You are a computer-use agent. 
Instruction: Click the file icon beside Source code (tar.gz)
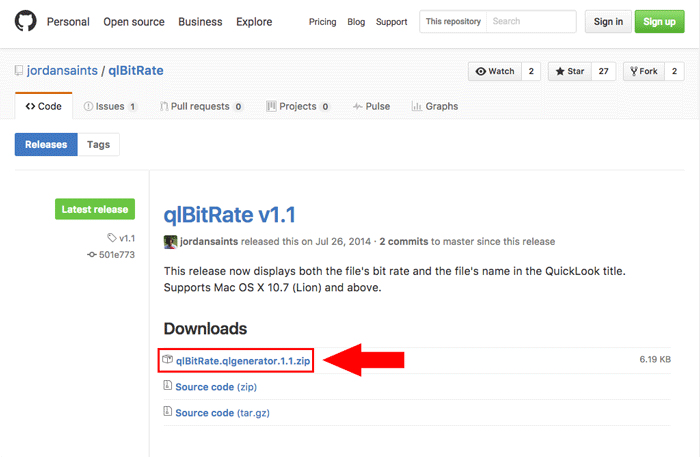(167, 411)
